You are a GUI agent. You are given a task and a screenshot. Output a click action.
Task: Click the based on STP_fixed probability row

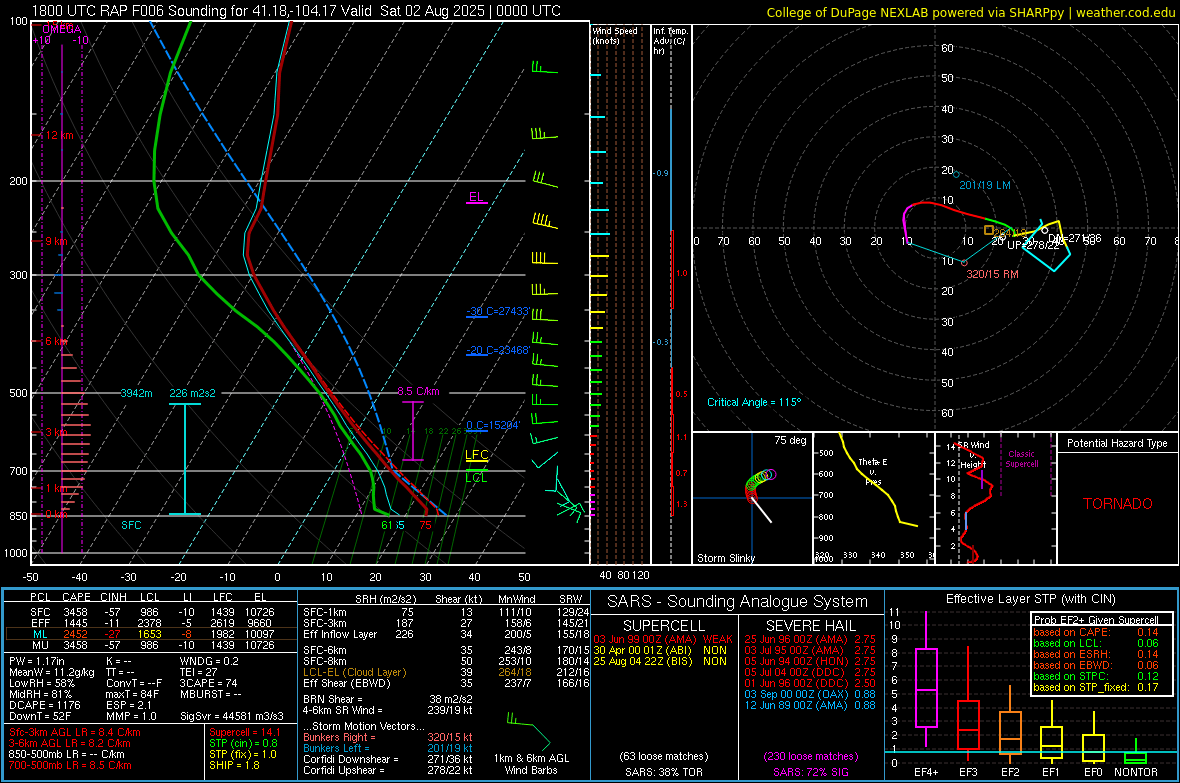coord(1096,687)
